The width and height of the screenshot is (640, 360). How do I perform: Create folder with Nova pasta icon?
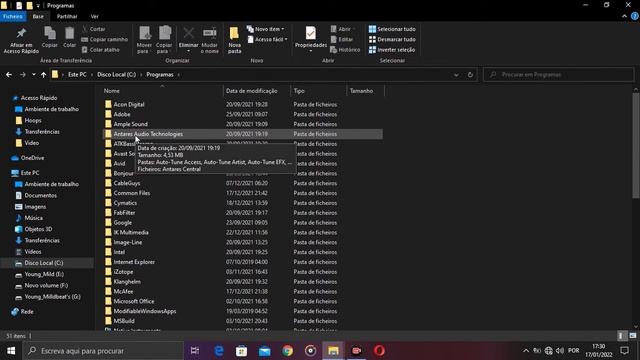(x=234, y=33)
